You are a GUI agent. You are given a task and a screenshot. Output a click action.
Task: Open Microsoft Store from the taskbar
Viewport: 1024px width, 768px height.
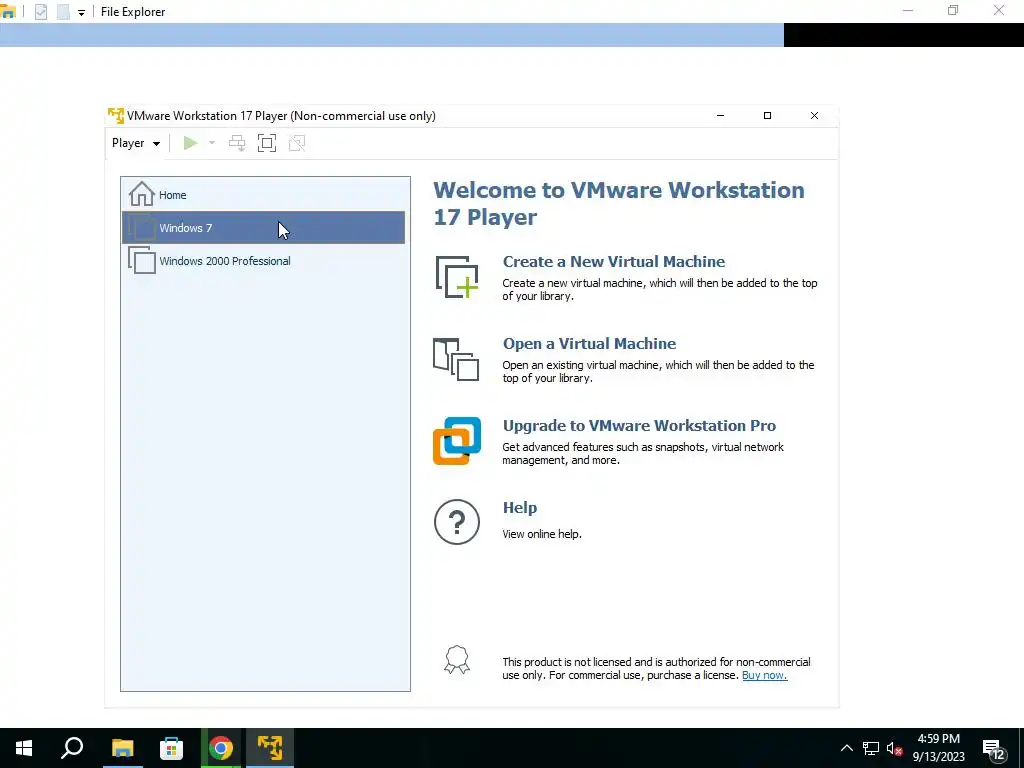point(171,748)
